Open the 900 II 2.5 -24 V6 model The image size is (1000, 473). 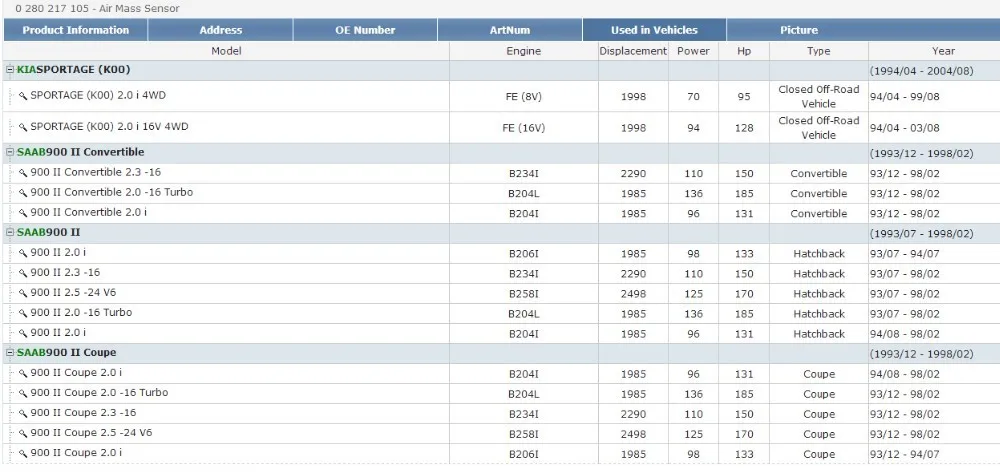tap(73, 293)
